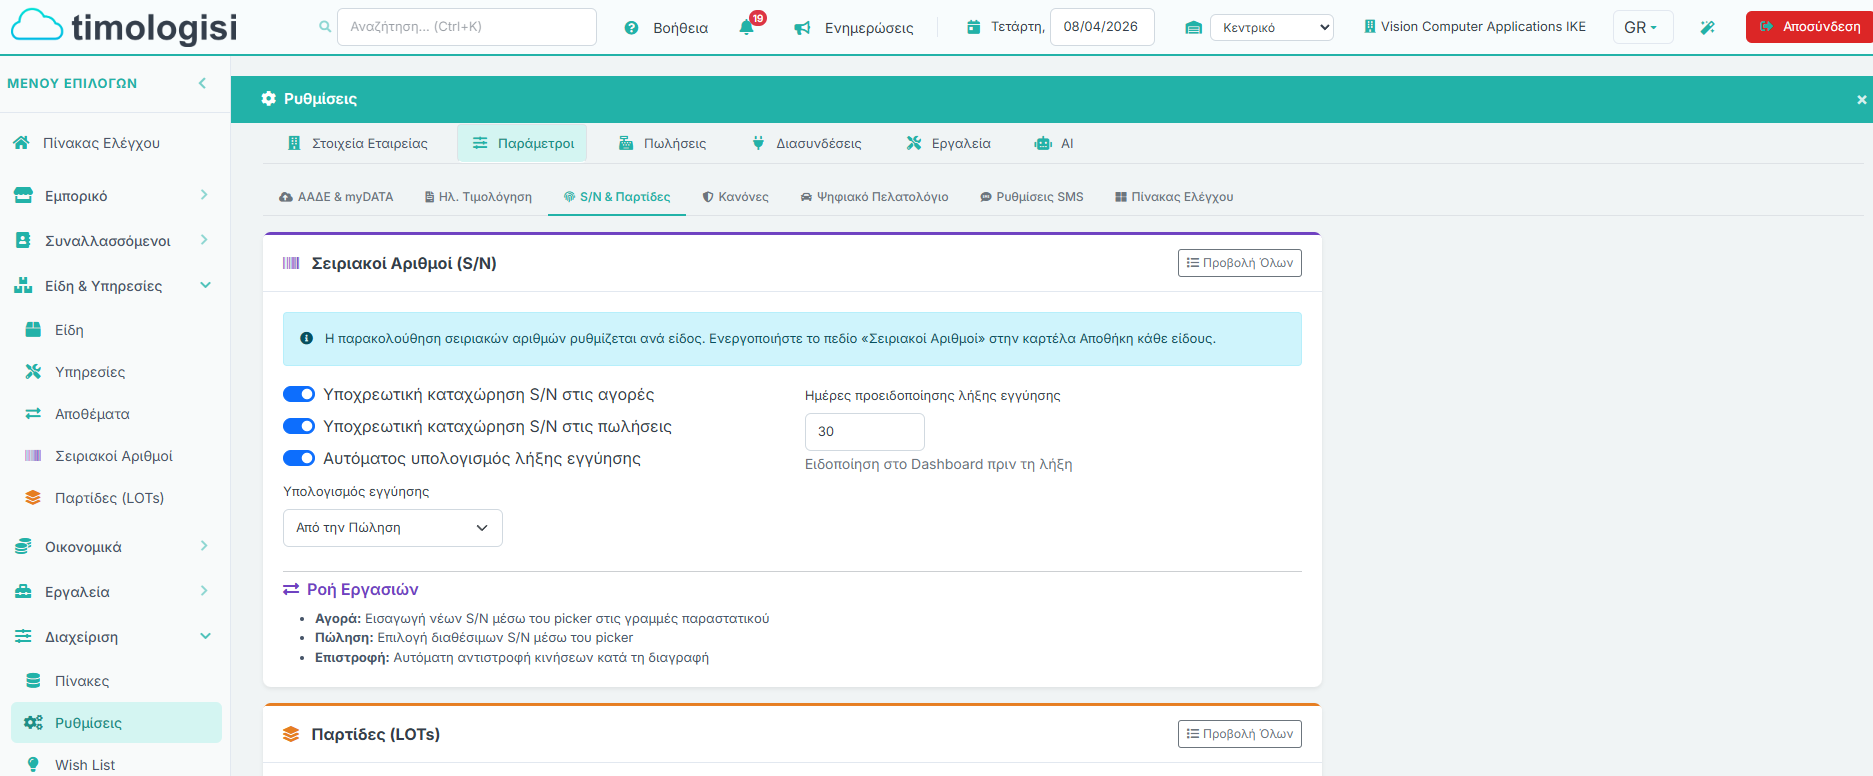Click the date field 08/04/2026

pos(1102,27)
